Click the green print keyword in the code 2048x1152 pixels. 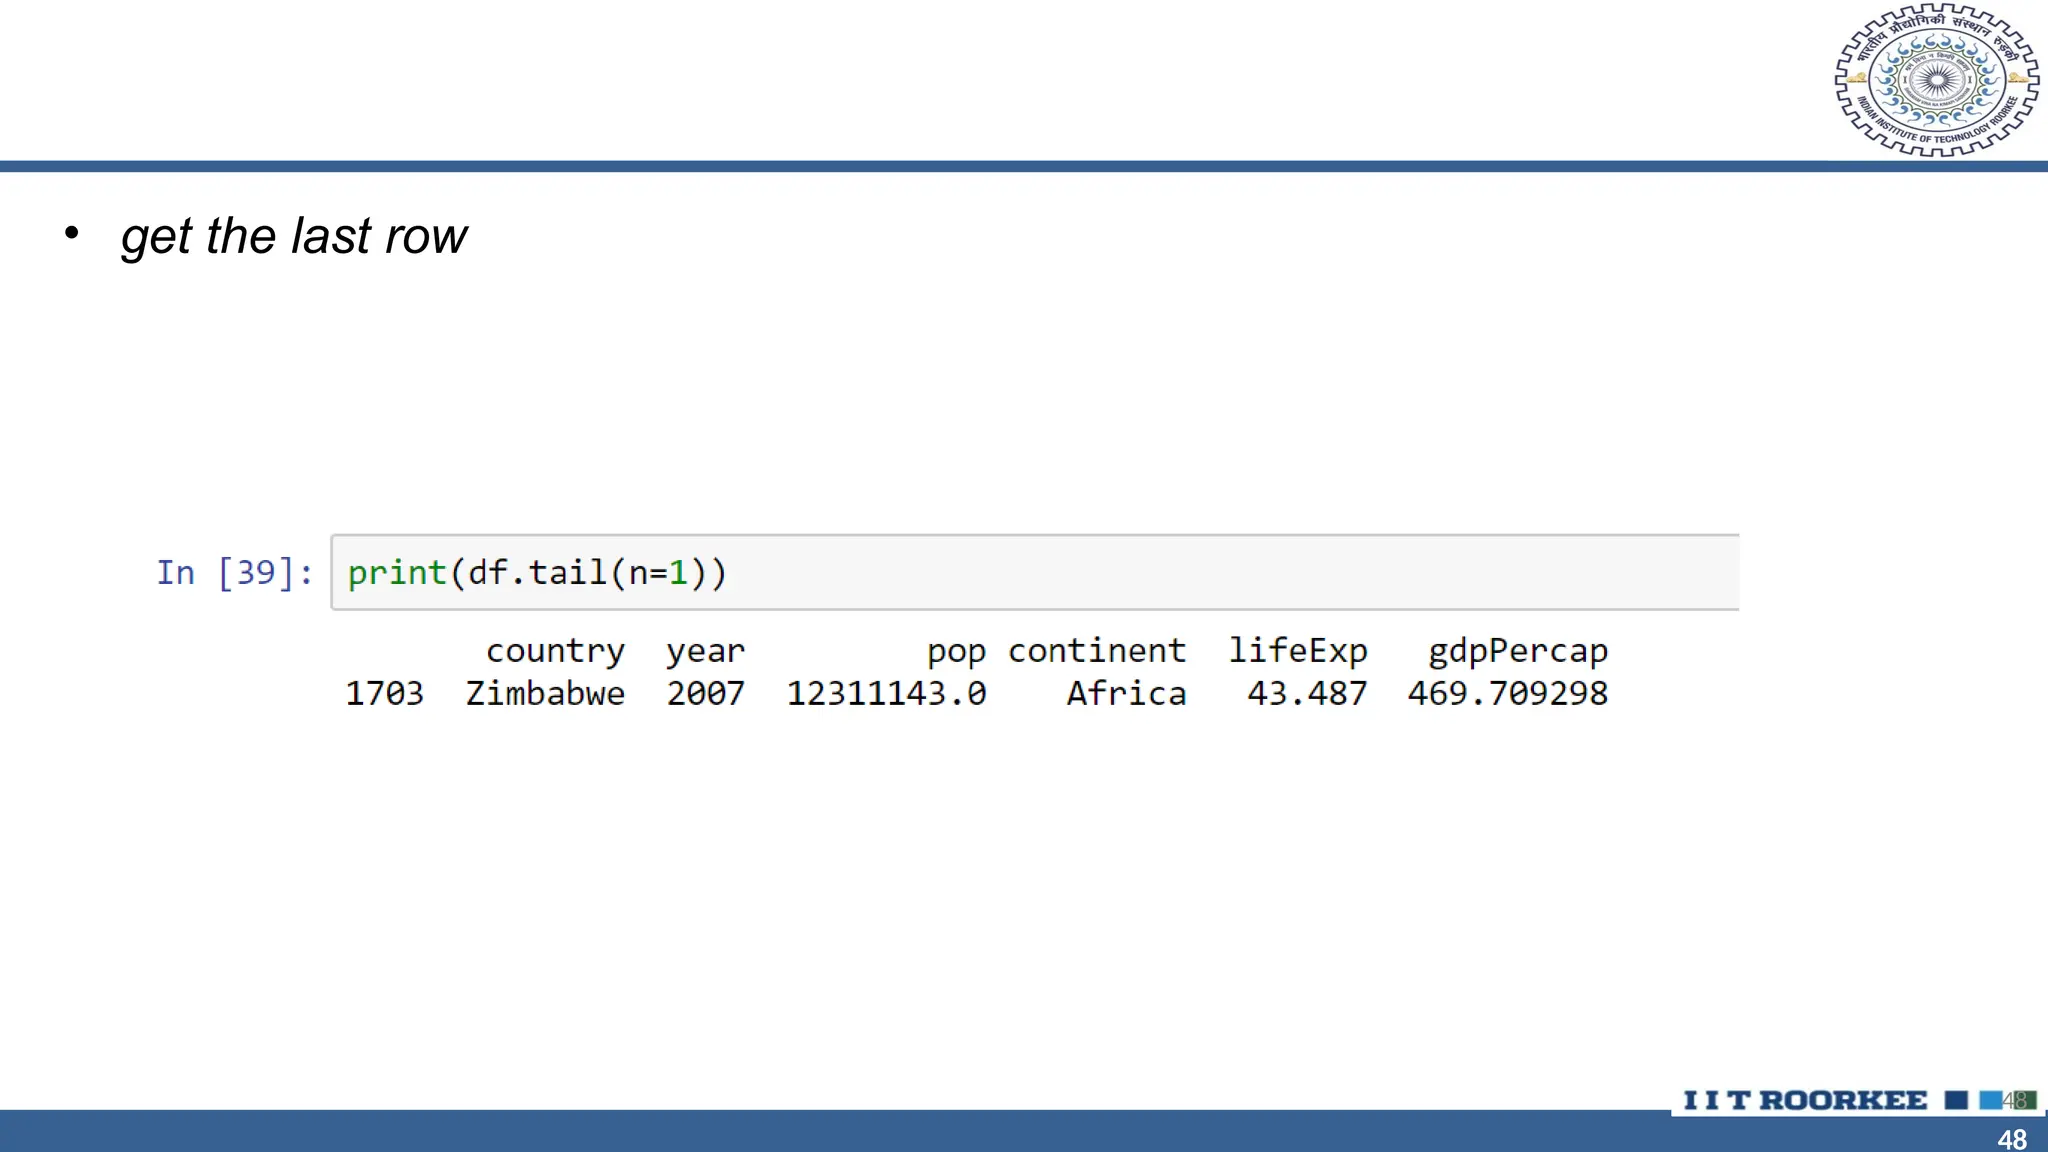[396, 573]
